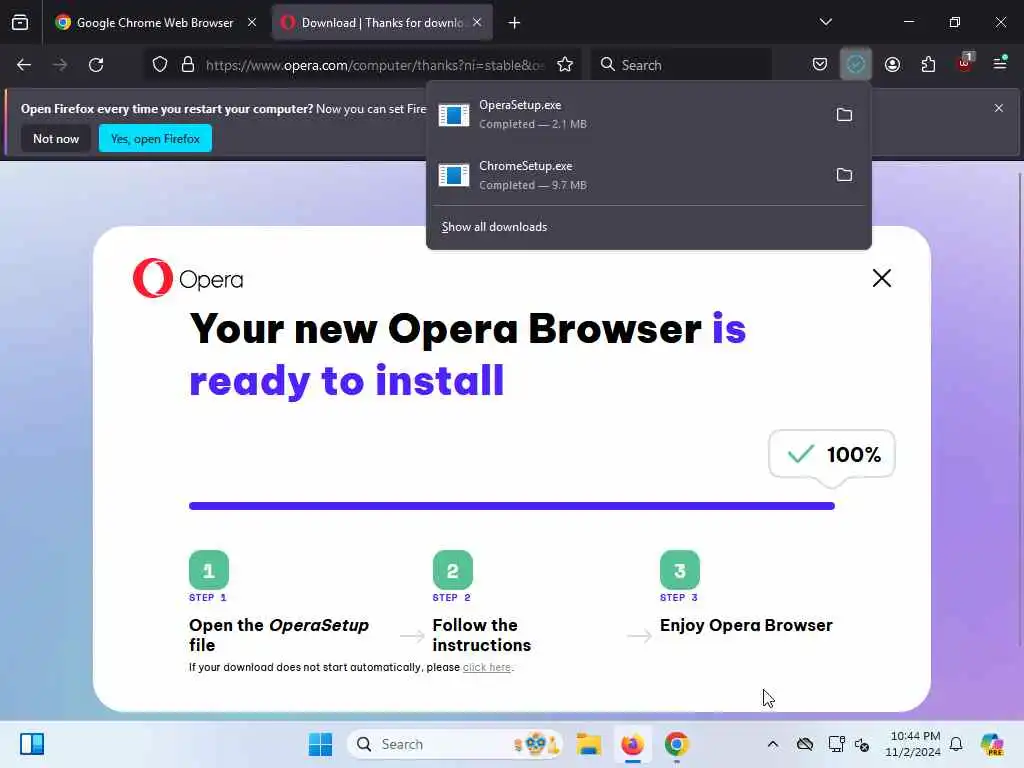This screenshot has height=768, width=1024.
Task: Click Open the OperaSetup file text
Action: coord(279,635)
